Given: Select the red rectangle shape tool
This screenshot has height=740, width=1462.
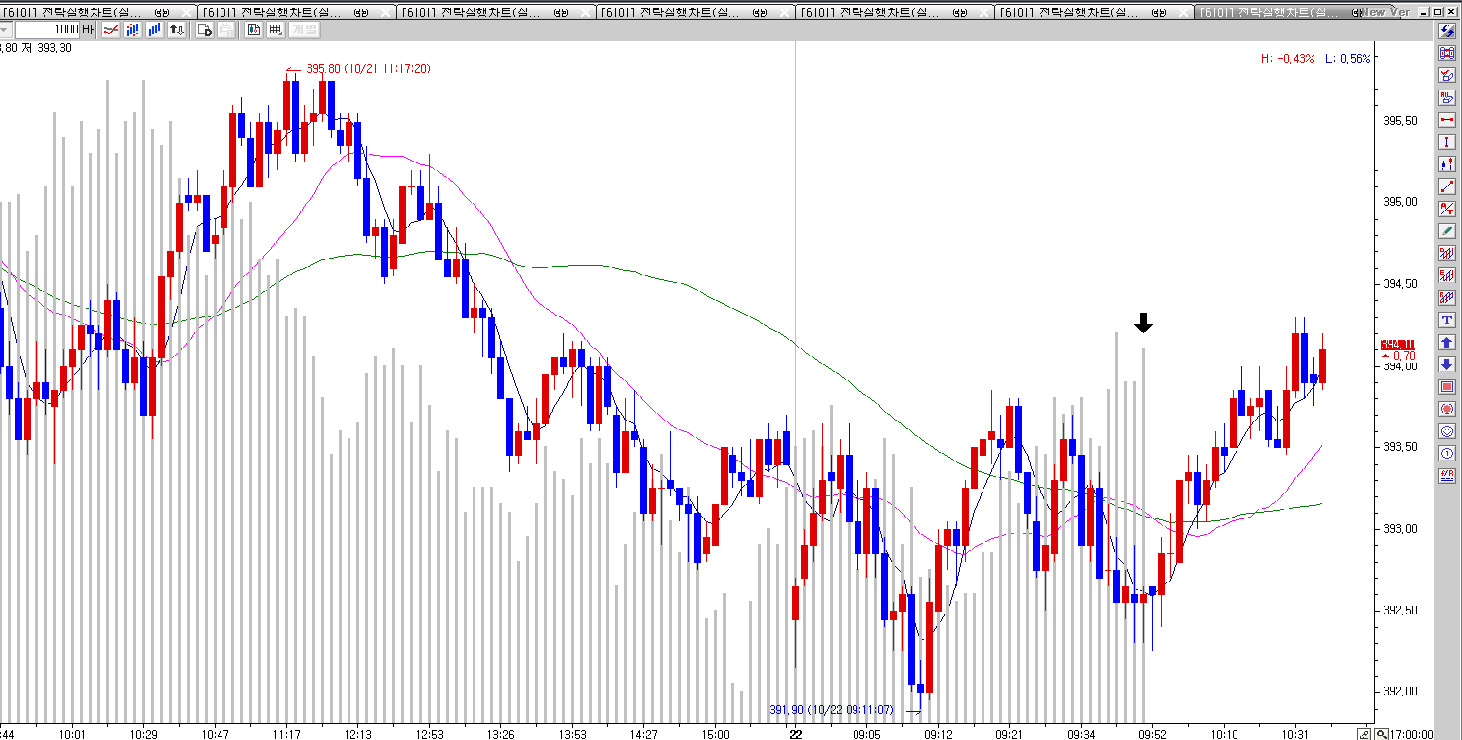Looking at the screenshot, I should point(1446,387).
